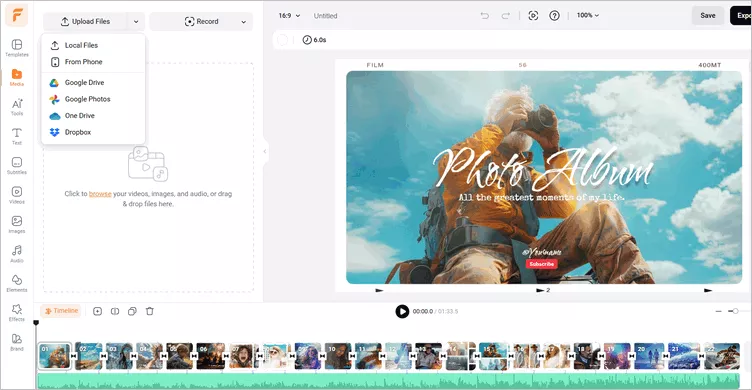This screenshot has height=390, width=752.
Task: Select scene 10 thumbnail in timeline
Action: (338, 356)
